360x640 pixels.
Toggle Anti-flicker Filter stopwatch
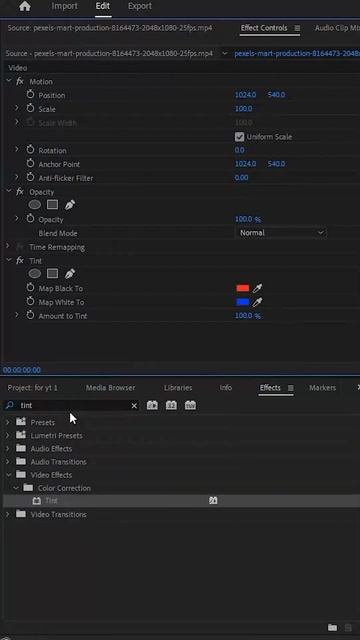point(30,178)
